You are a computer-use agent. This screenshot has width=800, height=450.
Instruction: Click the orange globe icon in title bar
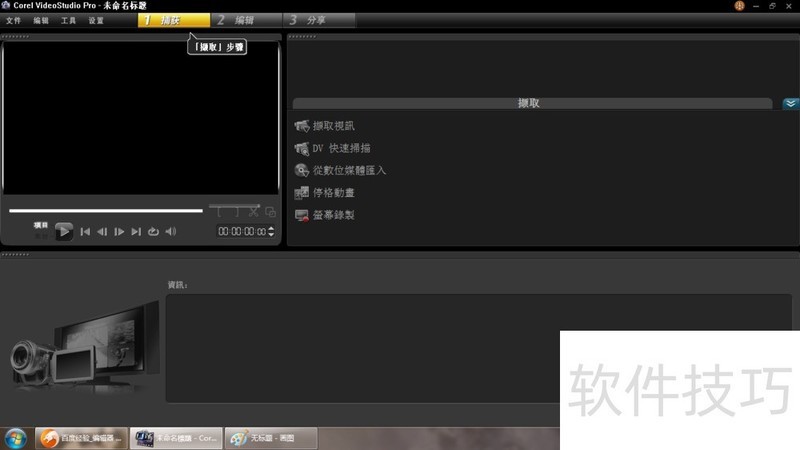(x=739, y=6)
